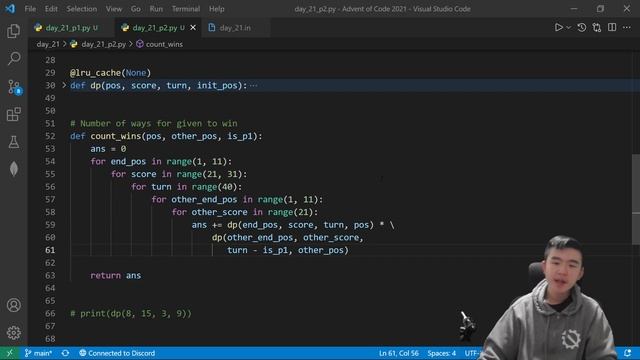Screen dimensions: 640x360
Task: Click on 'return ans' code line
Action: click(x=116, y=276)
